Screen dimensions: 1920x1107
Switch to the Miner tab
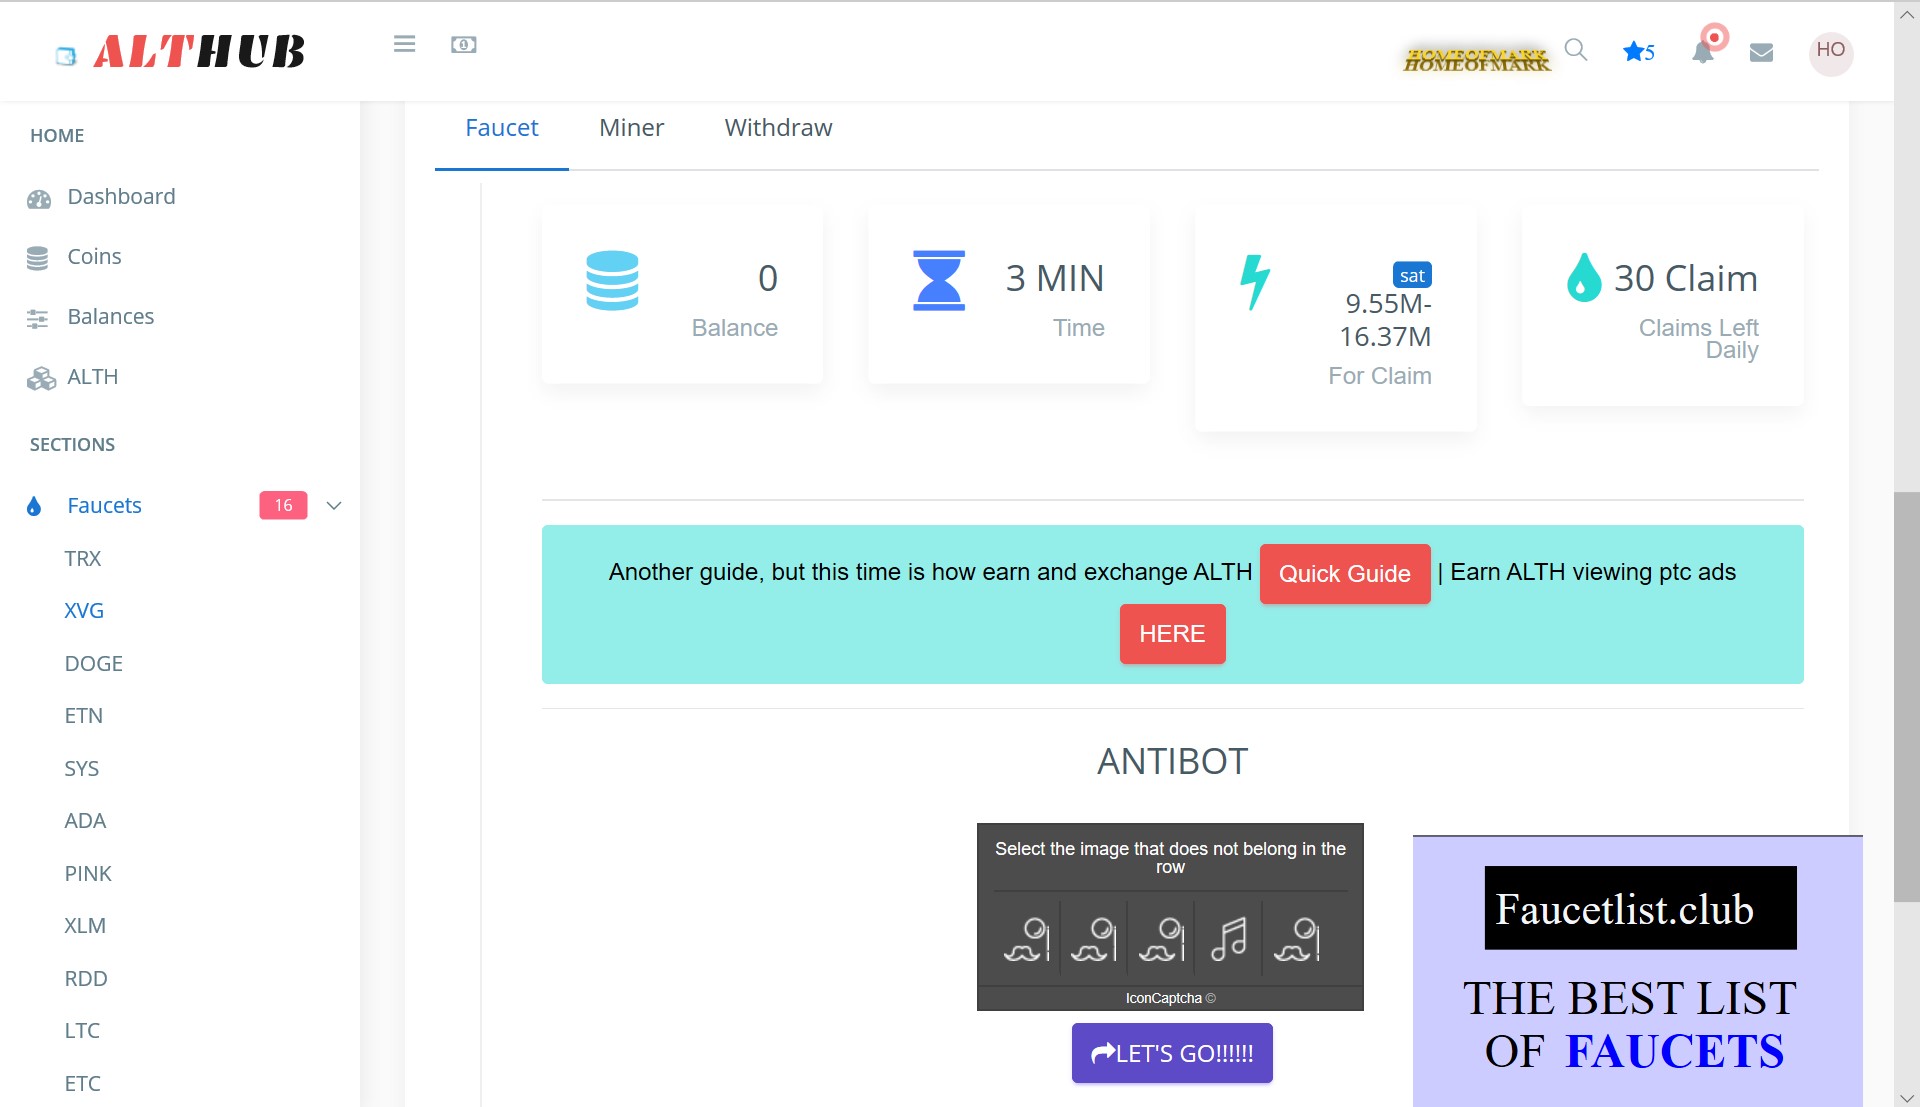(631, 128)
